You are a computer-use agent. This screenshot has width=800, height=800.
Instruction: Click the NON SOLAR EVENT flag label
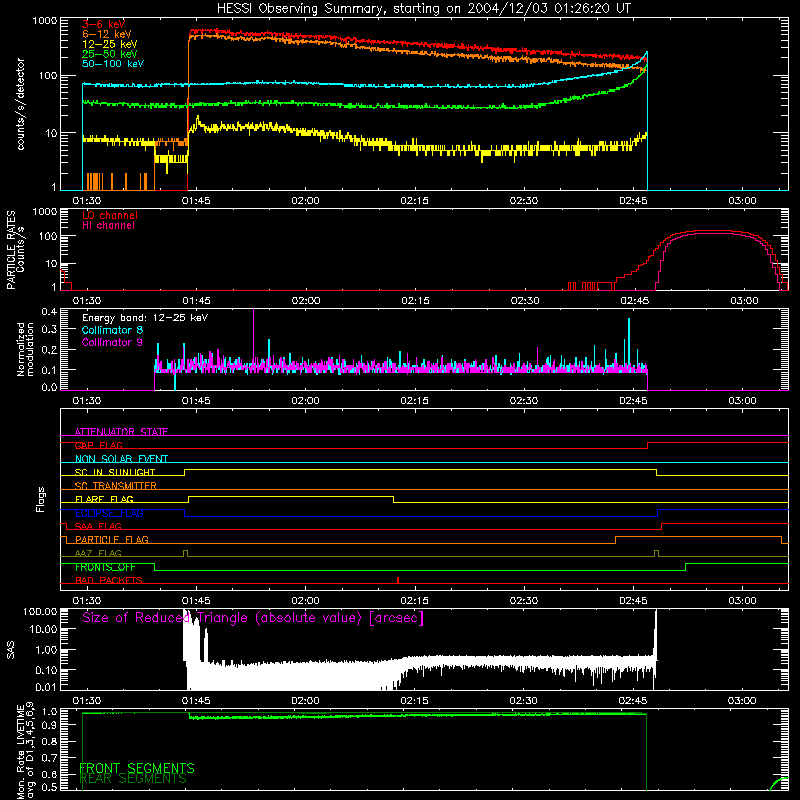click(121, 459)
